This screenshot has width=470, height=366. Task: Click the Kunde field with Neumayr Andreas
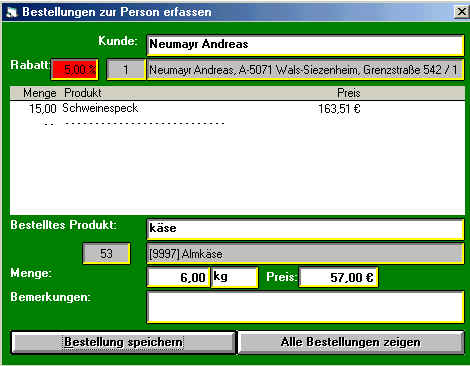[x=305, y=45]
